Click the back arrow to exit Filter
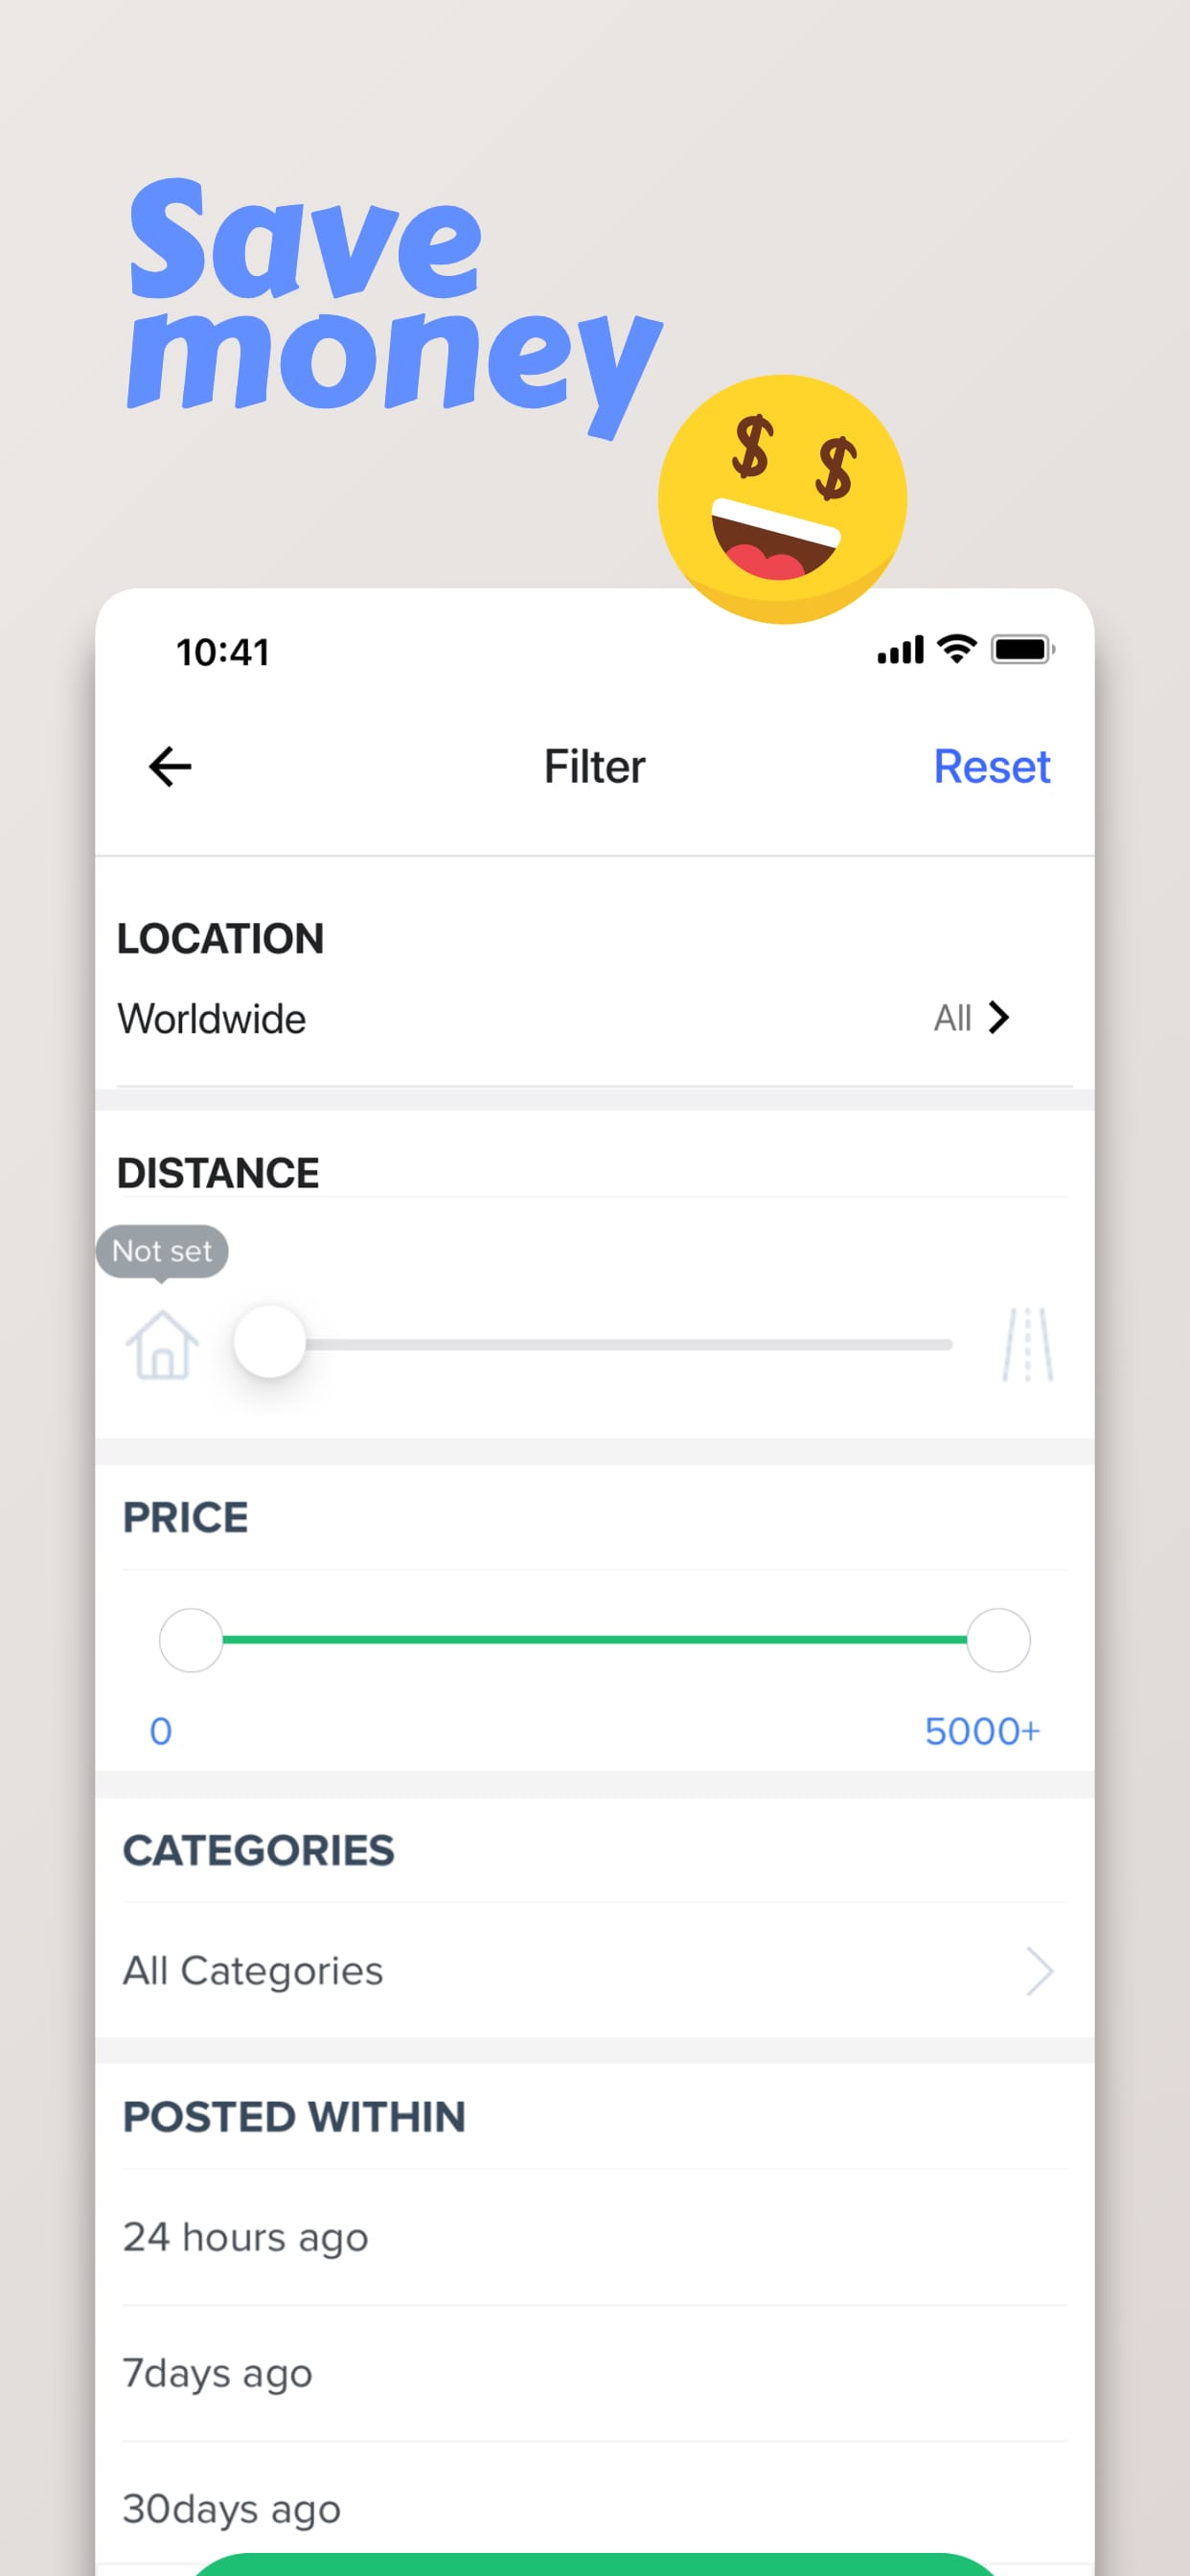The image size is (1190, 2576). (168, 766)
